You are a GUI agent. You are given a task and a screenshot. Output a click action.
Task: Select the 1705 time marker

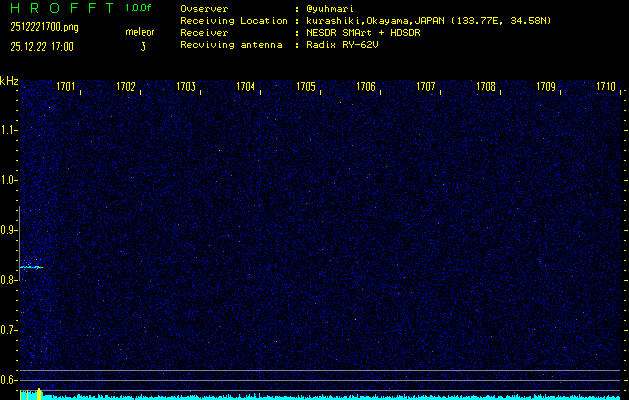[306, 87]
